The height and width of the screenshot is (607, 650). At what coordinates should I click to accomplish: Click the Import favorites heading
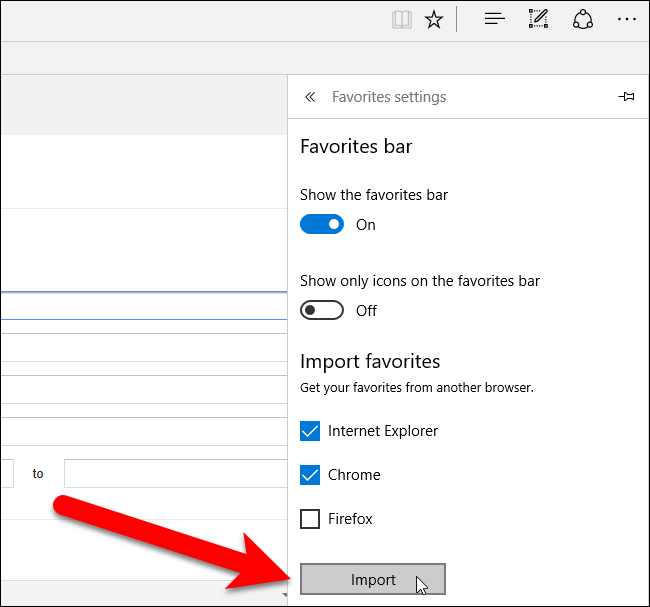370,361
